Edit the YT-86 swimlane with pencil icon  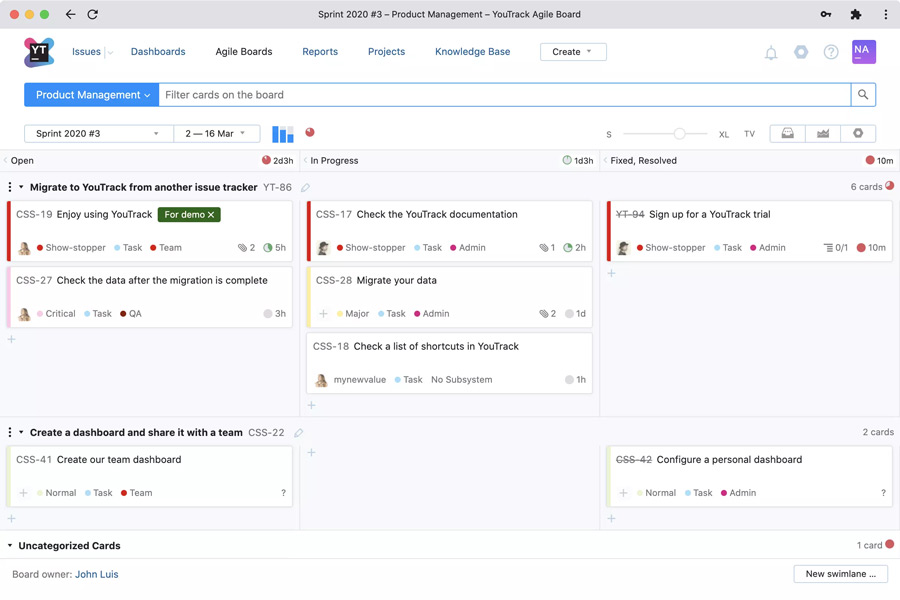click(305, 187)
